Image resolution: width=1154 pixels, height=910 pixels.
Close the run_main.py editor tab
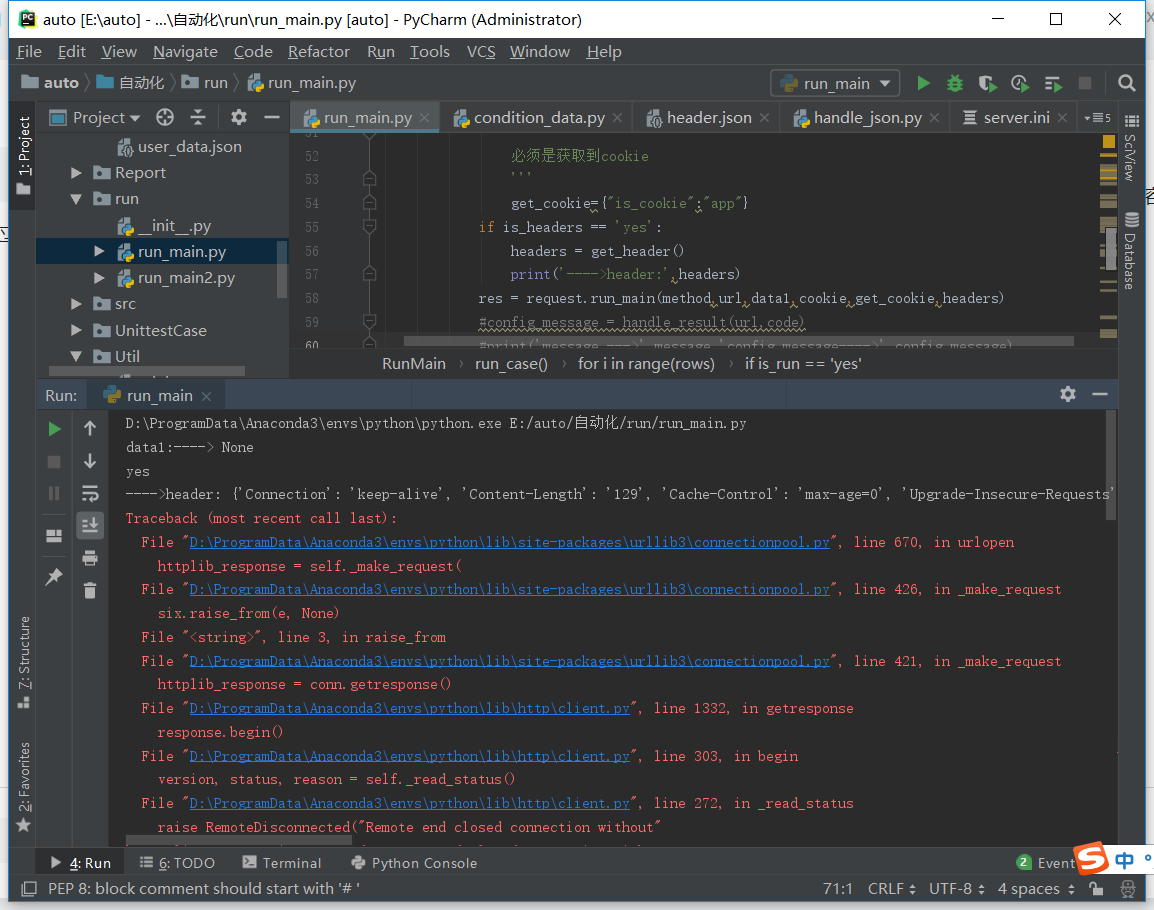[425, 118]
